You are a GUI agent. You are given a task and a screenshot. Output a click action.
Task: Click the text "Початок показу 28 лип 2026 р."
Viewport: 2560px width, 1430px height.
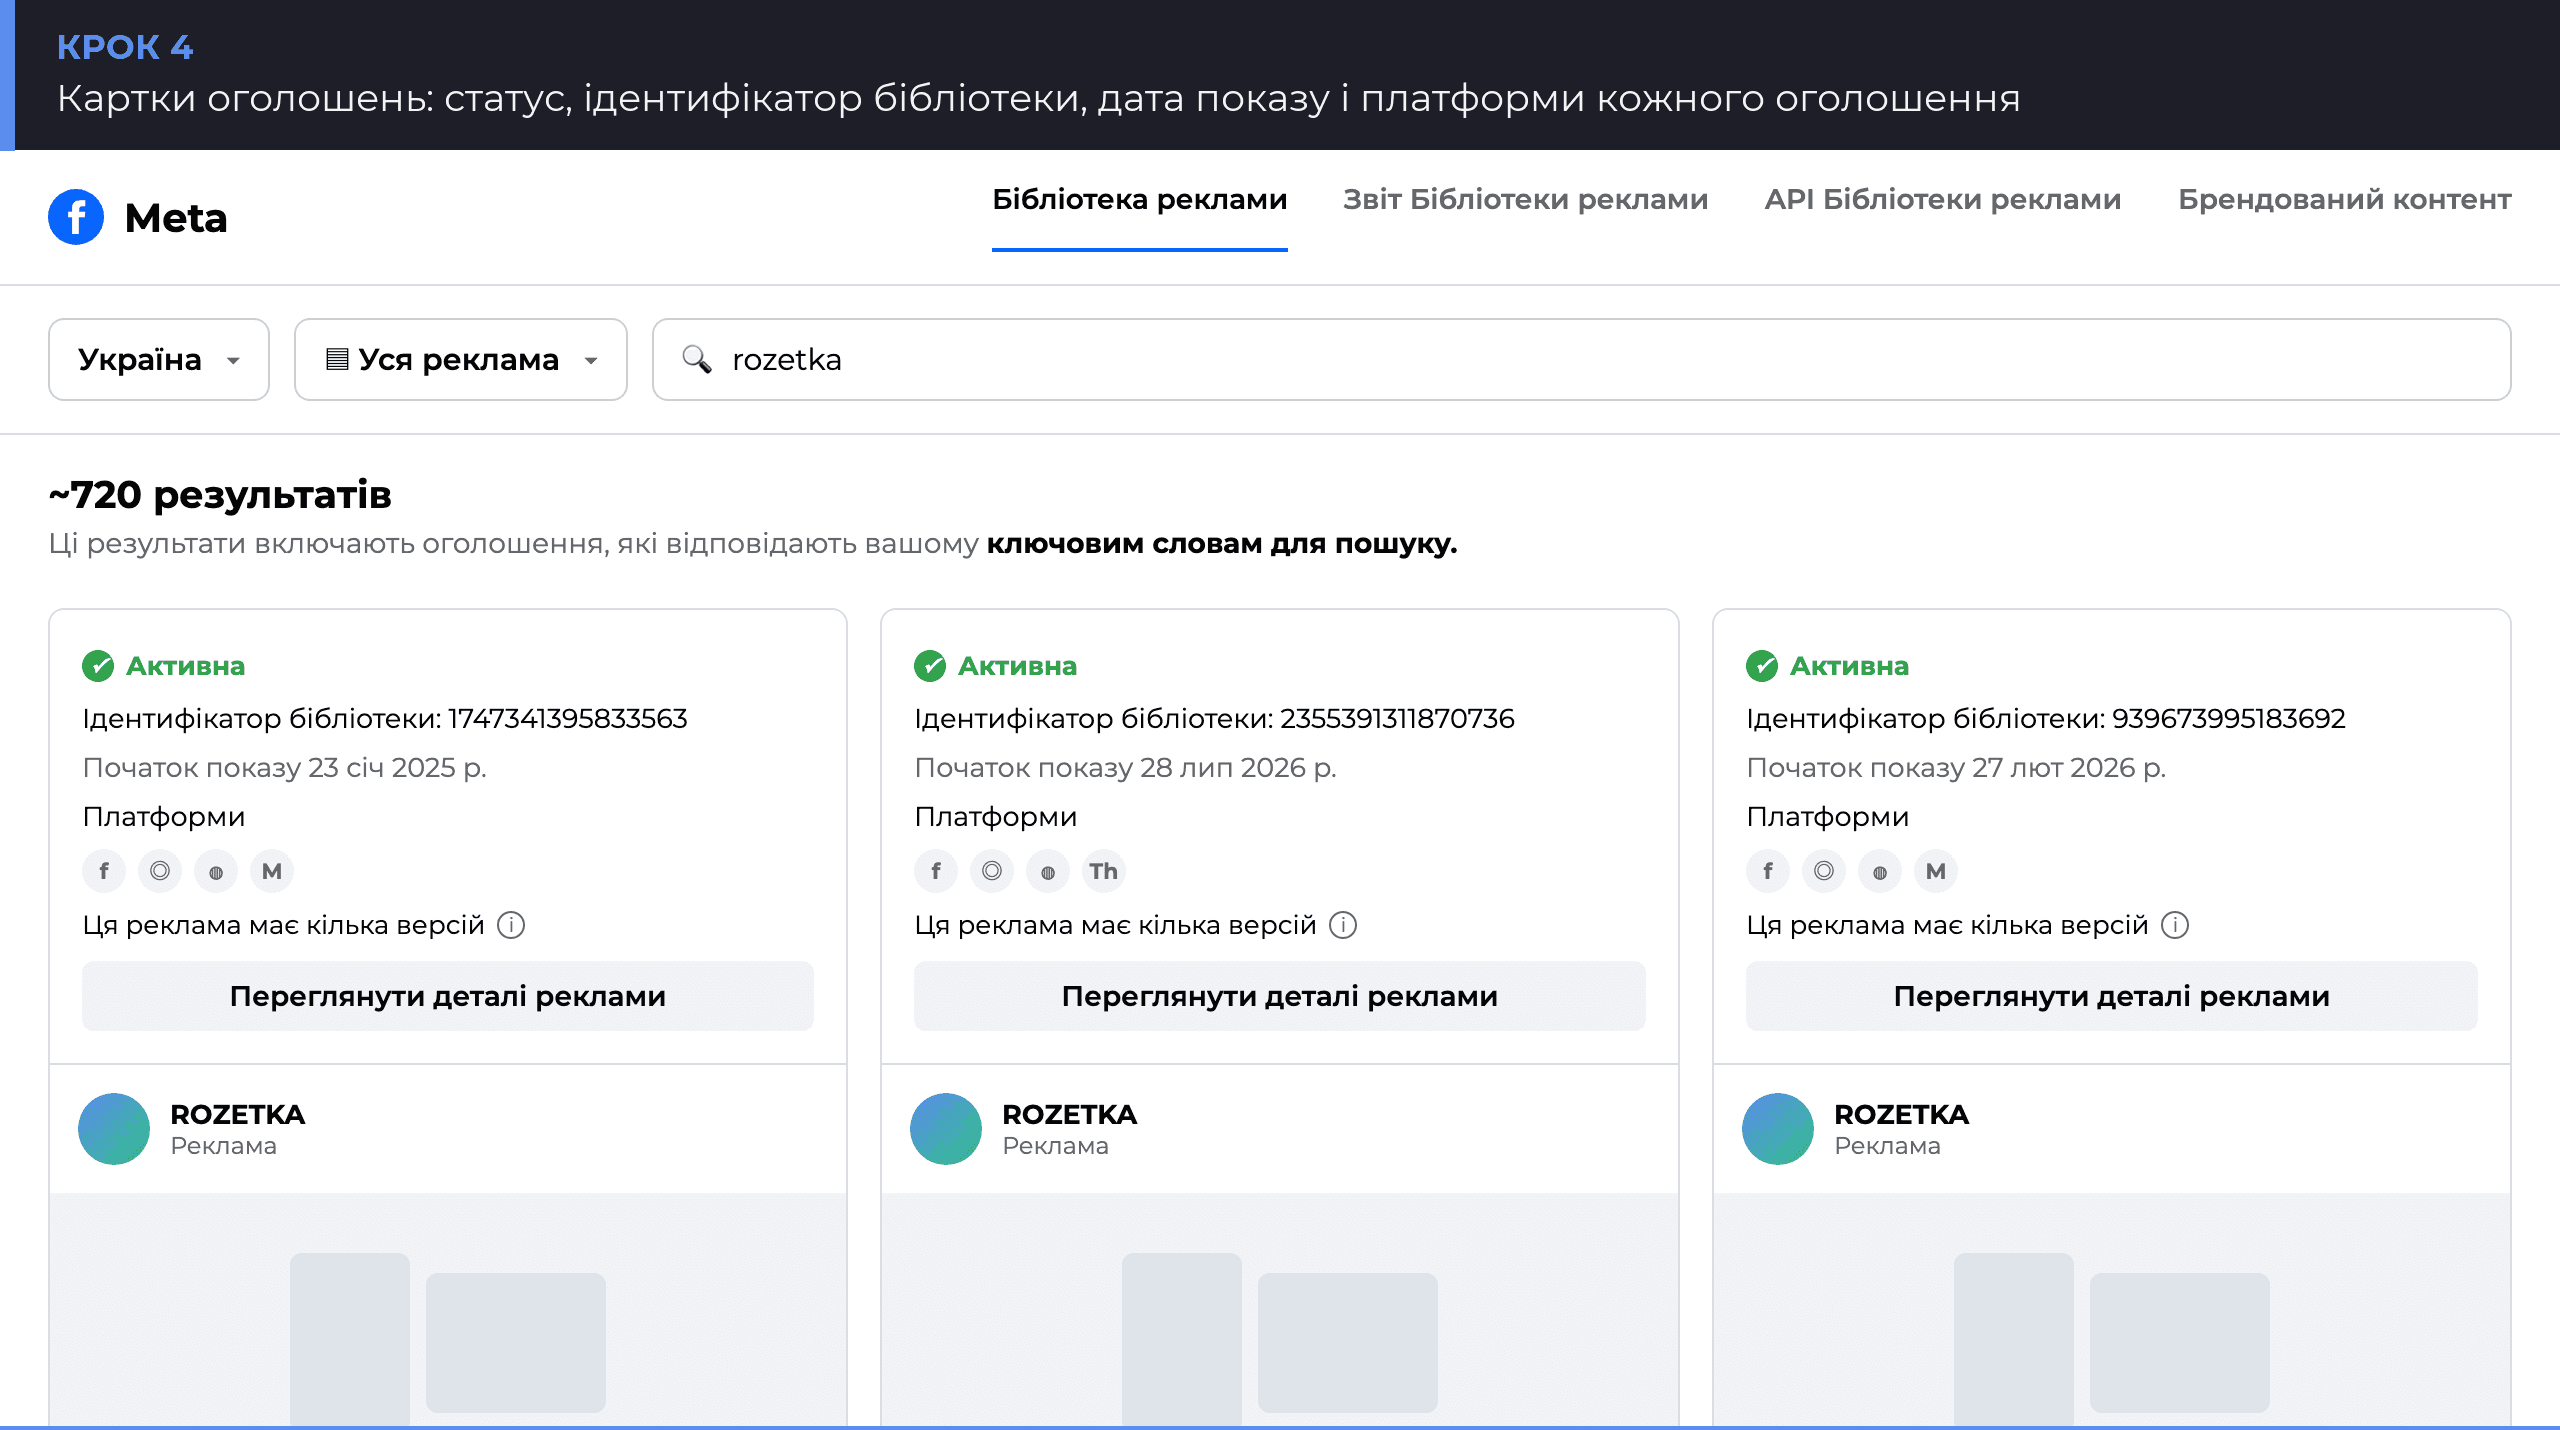[1125, 768]
